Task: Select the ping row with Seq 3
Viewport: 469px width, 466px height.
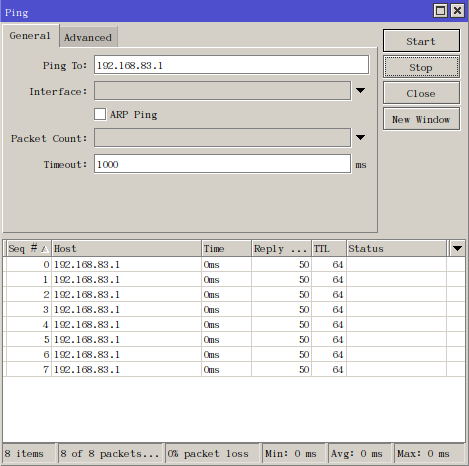Action: (x=234, y=309)
